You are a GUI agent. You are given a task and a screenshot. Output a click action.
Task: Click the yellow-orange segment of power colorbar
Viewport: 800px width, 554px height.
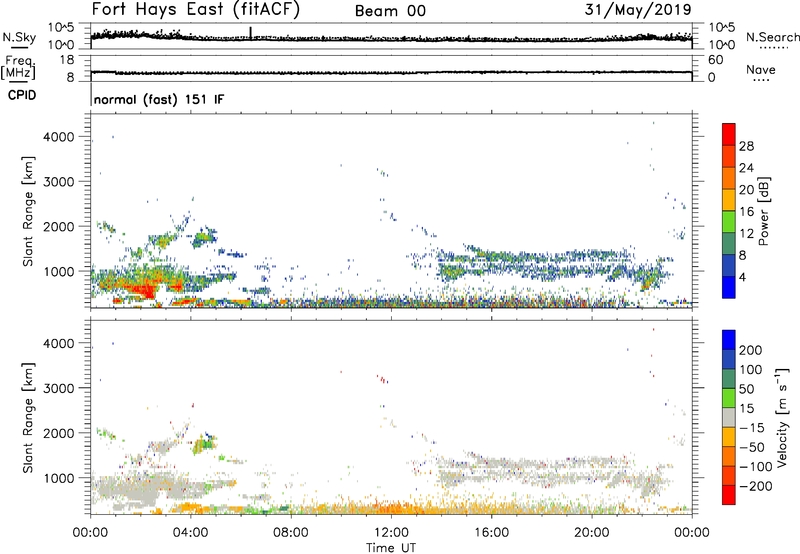(729, 200)
